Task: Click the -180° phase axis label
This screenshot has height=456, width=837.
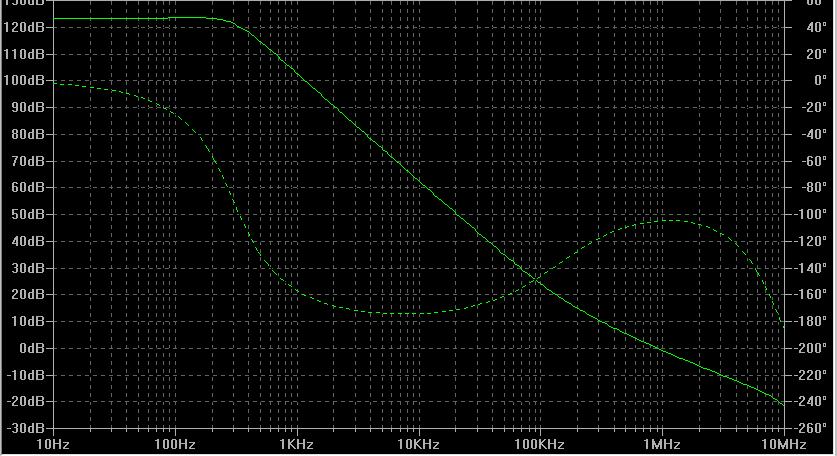Action: click(x=810, y=321)
